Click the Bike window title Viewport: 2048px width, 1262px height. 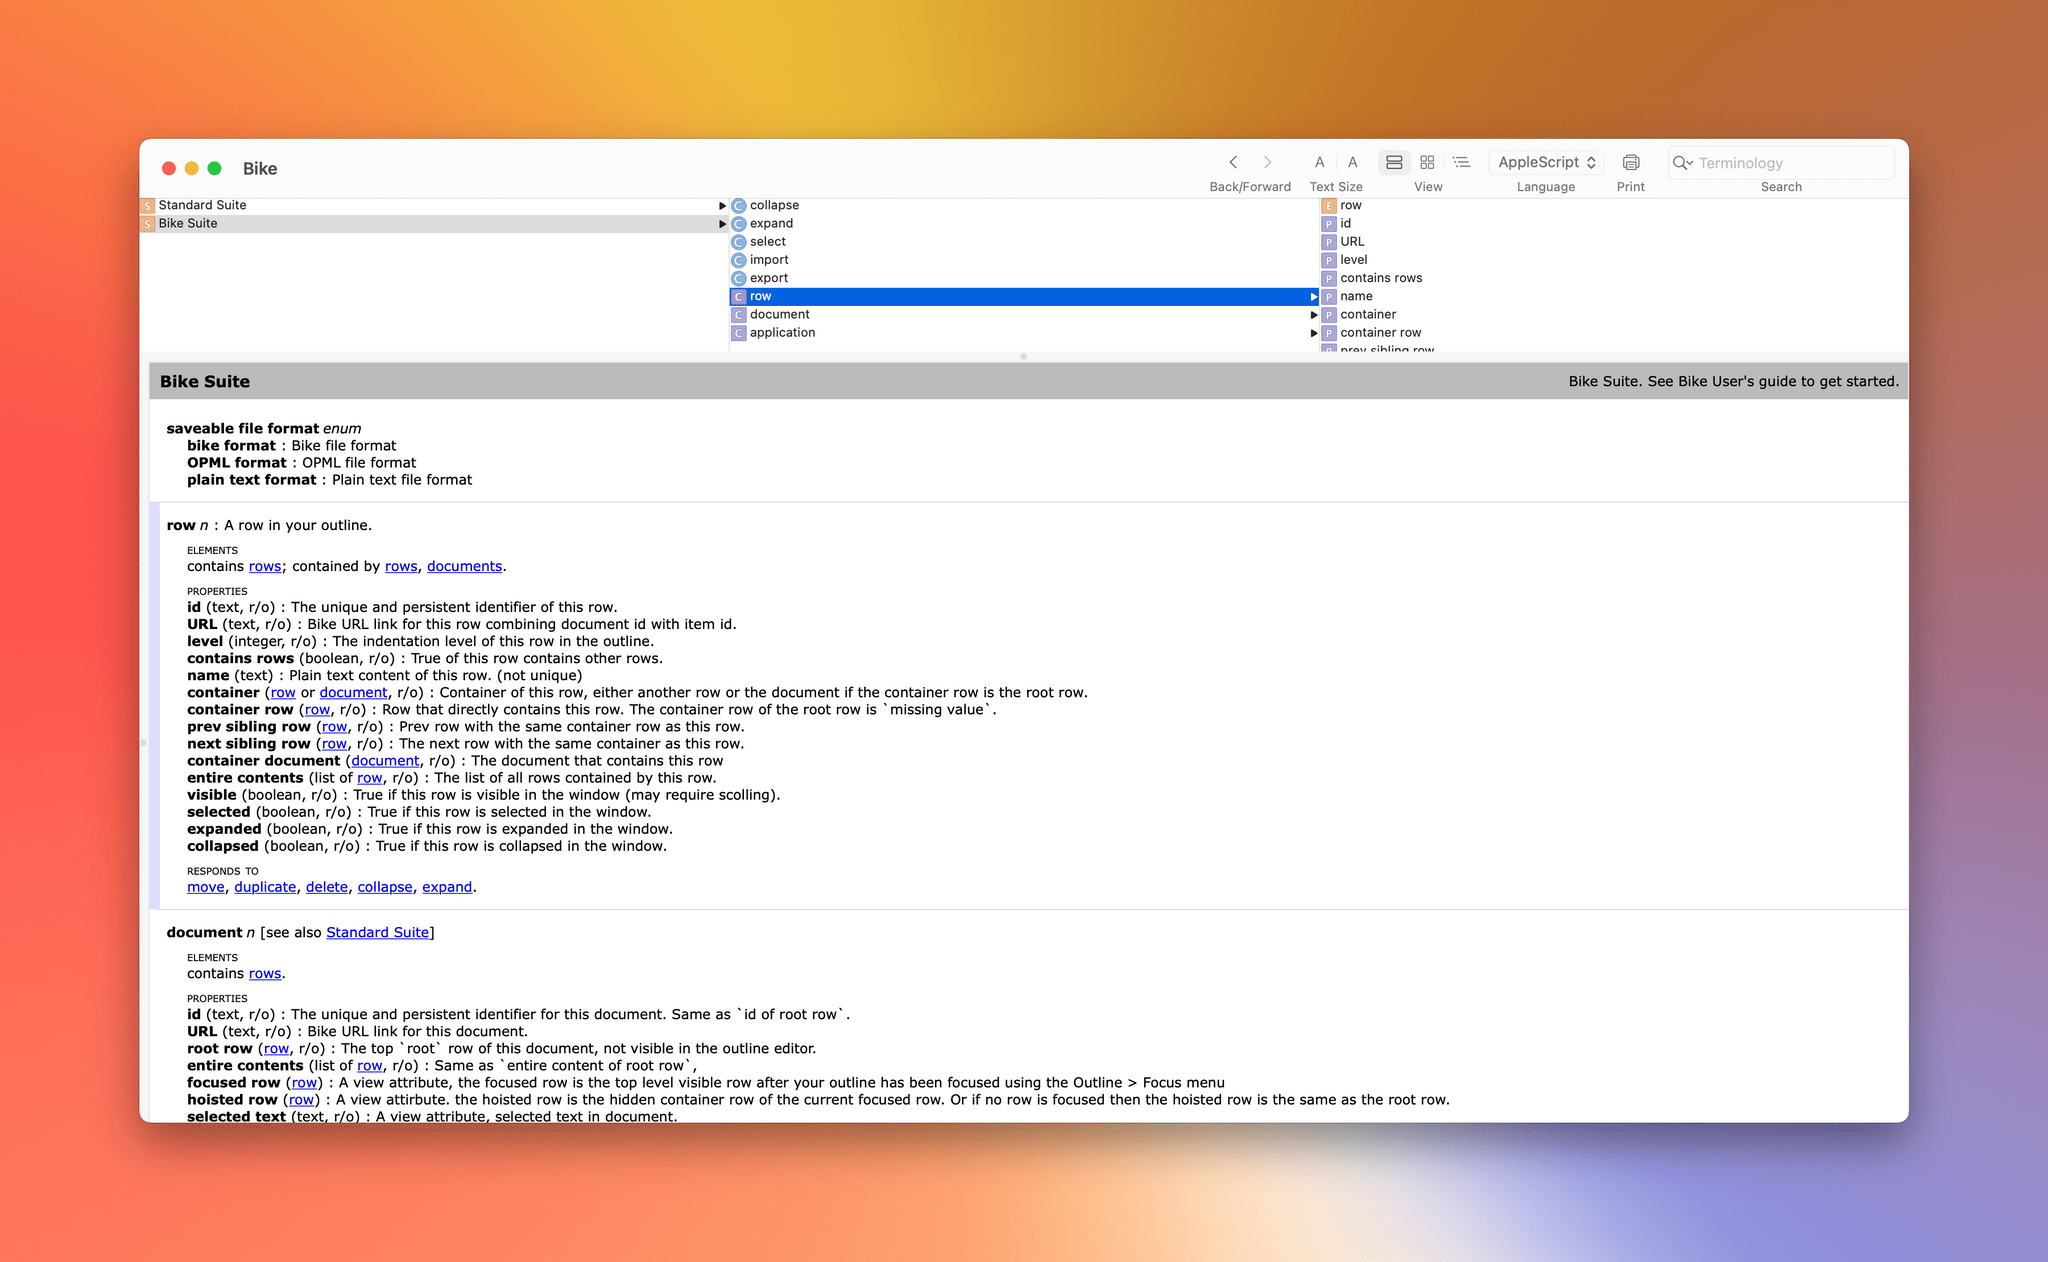point(260,169)
